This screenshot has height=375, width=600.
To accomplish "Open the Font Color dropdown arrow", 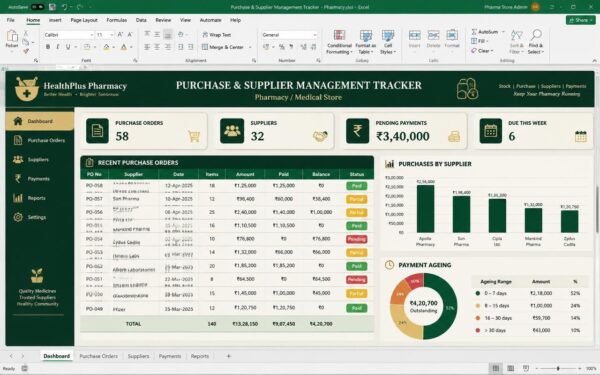I will point(131,47).
